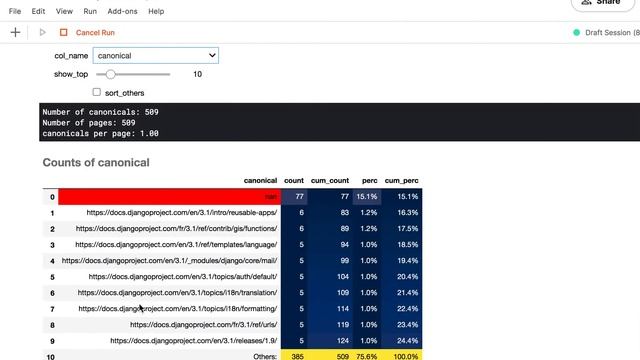Click the i18n/translation URL in row 6

point(177,293)
